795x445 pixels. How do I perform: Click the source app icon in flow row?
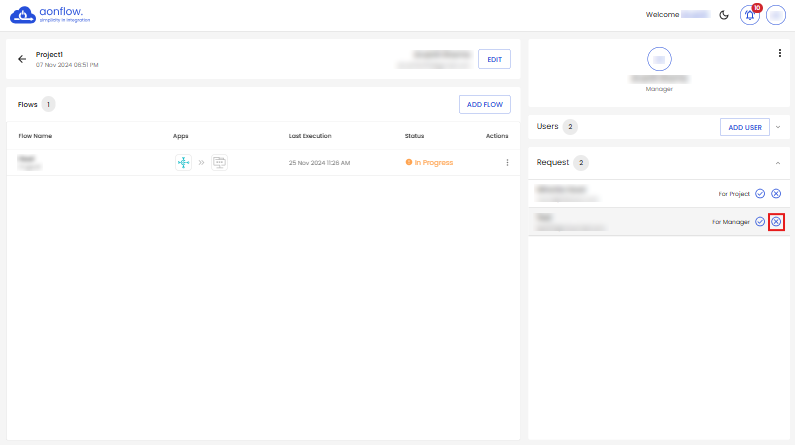(x=183, y=163)
